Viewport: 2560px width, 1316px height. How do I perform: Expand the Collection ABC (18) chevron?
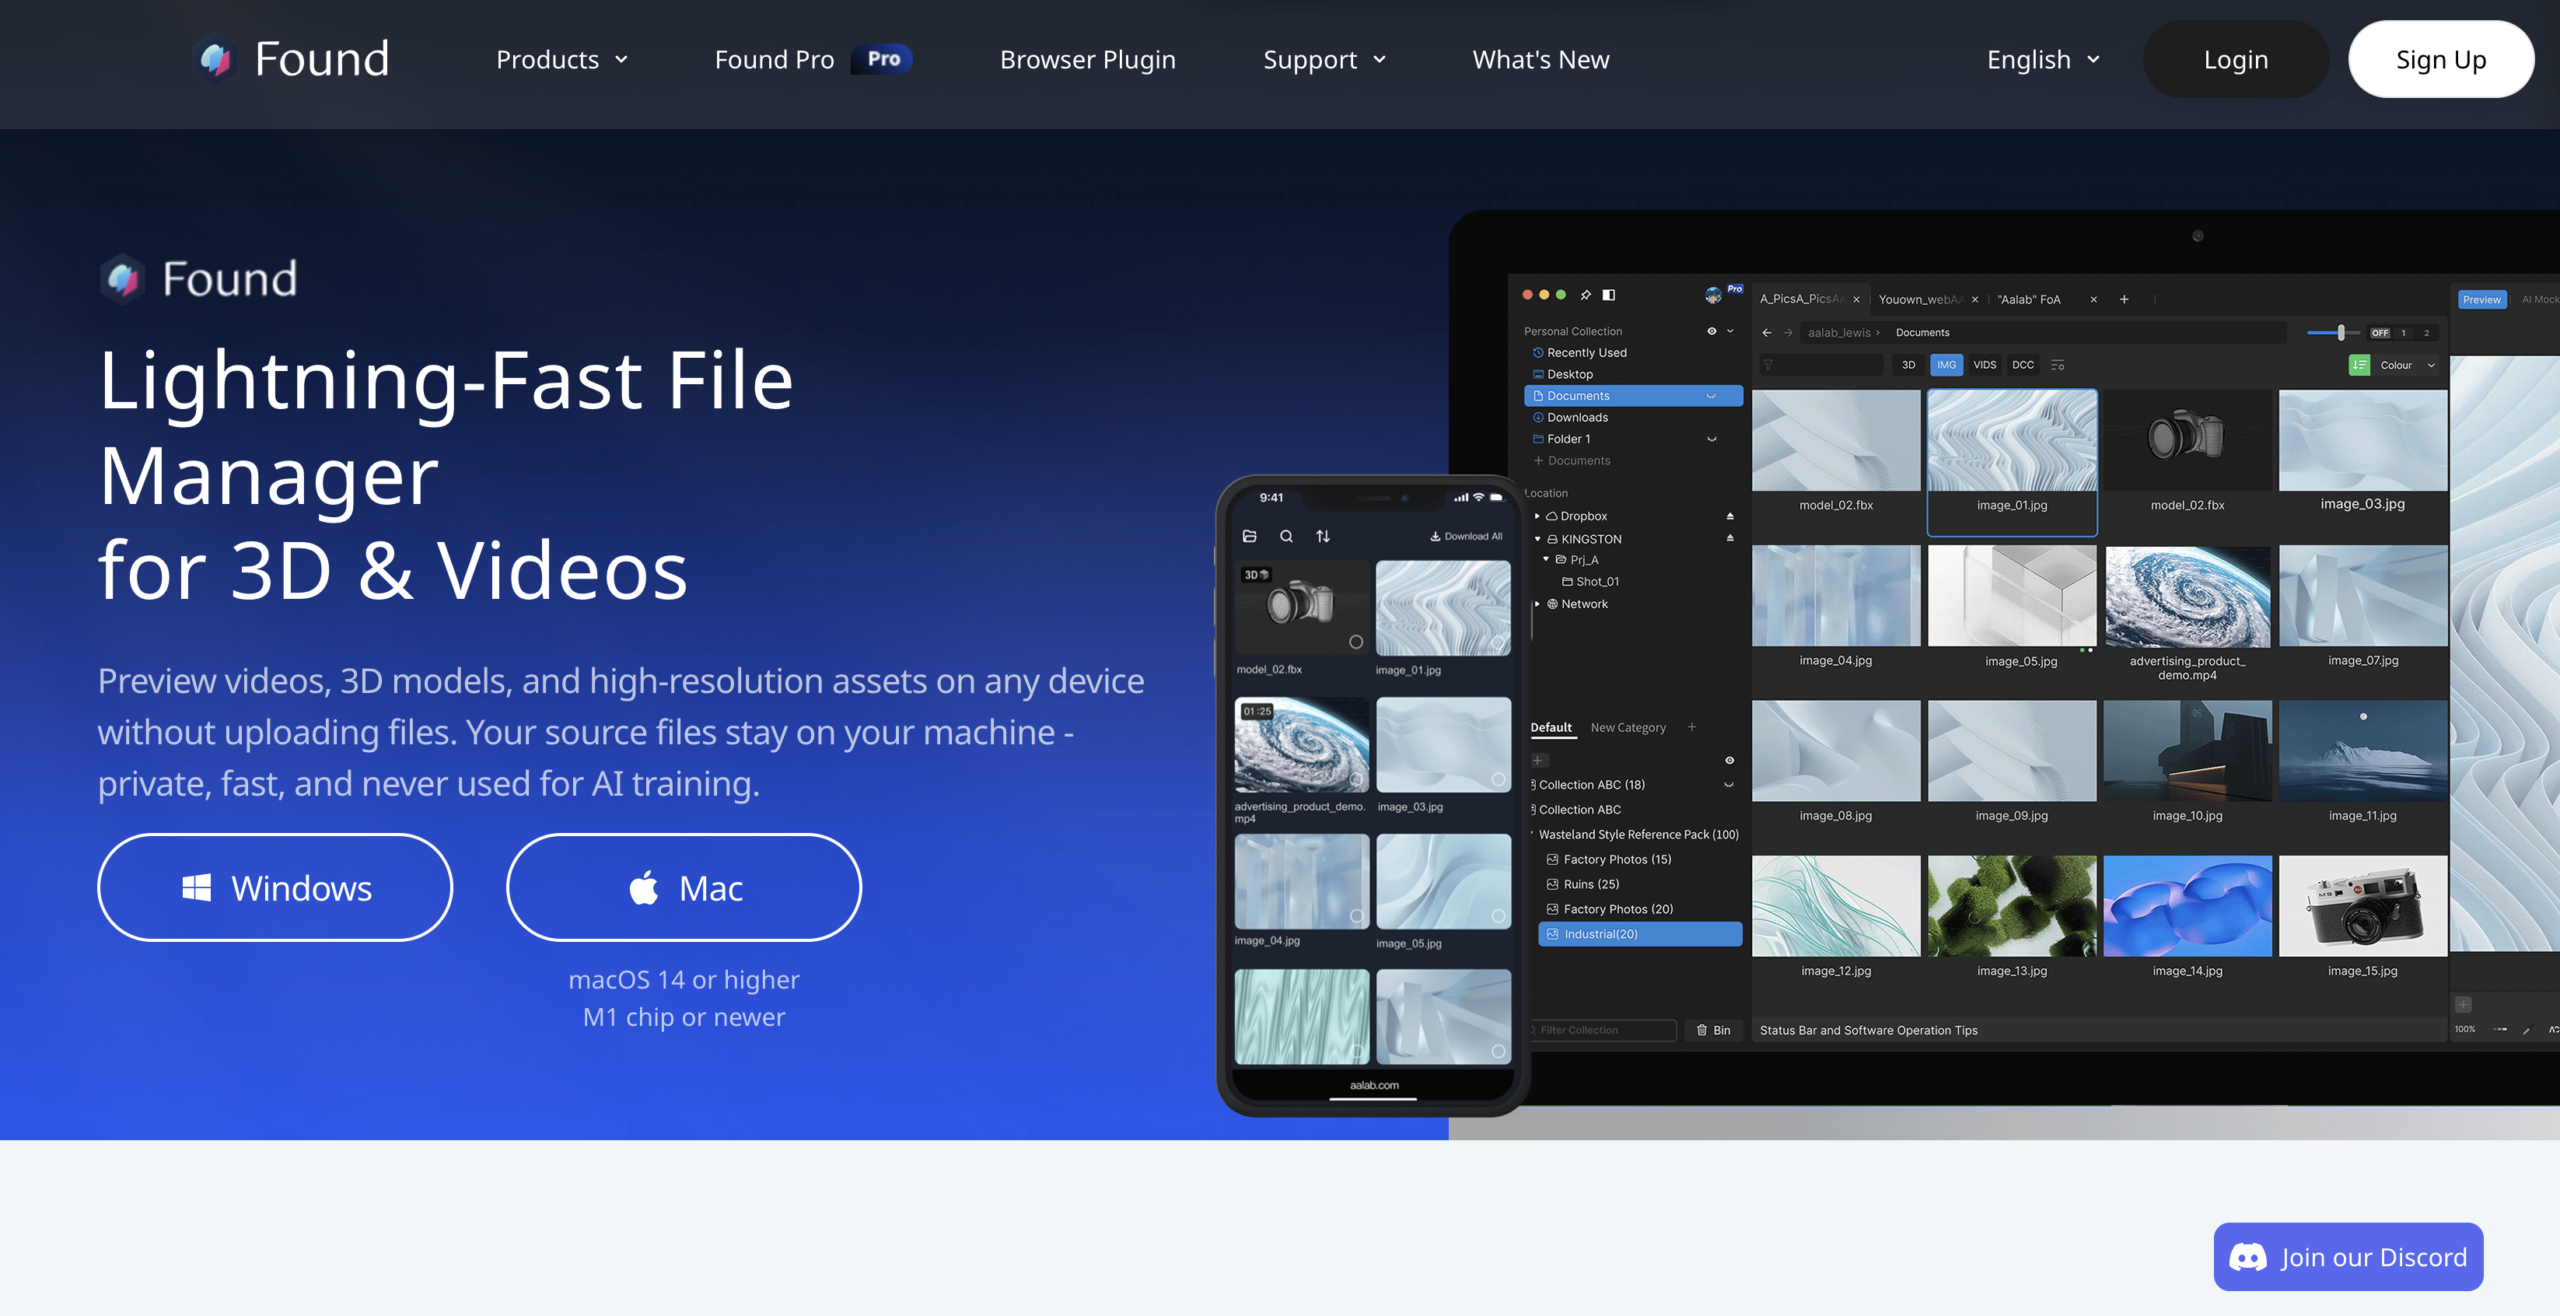coord(1728,785)
